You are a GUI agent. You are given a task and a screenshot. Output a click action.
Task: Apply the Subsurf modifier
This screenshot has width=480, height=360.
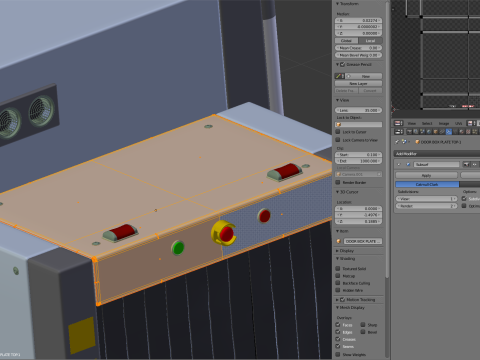click(426, 175)
